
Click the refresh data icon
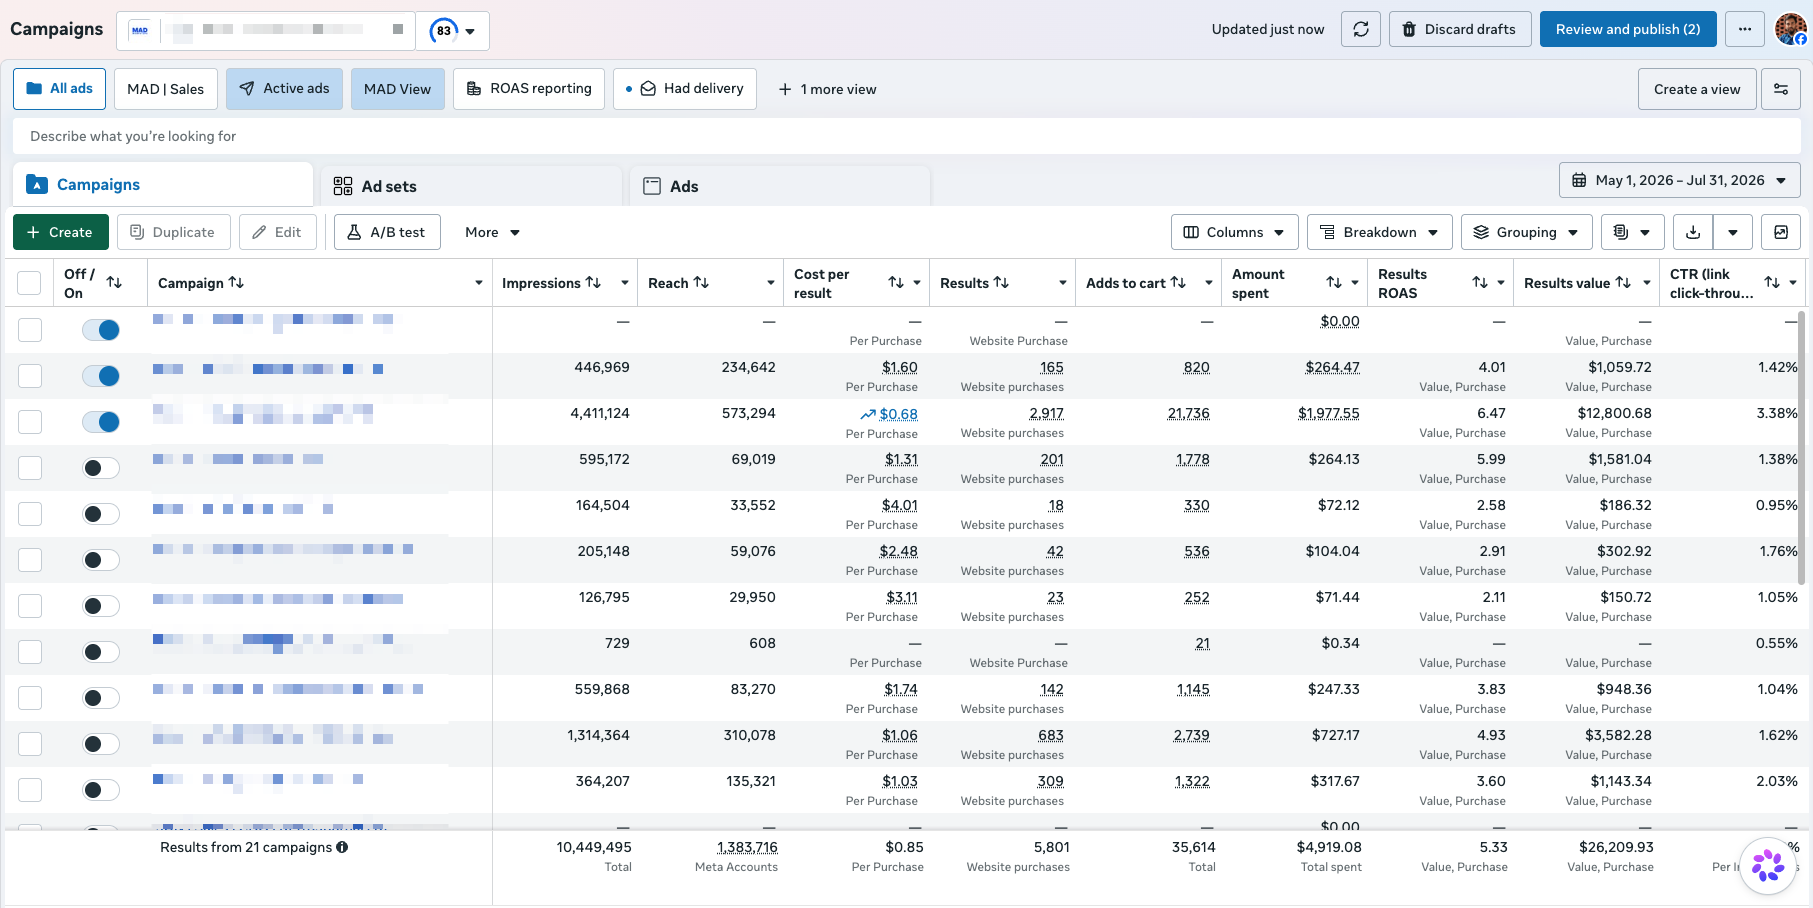(1361, 29)
